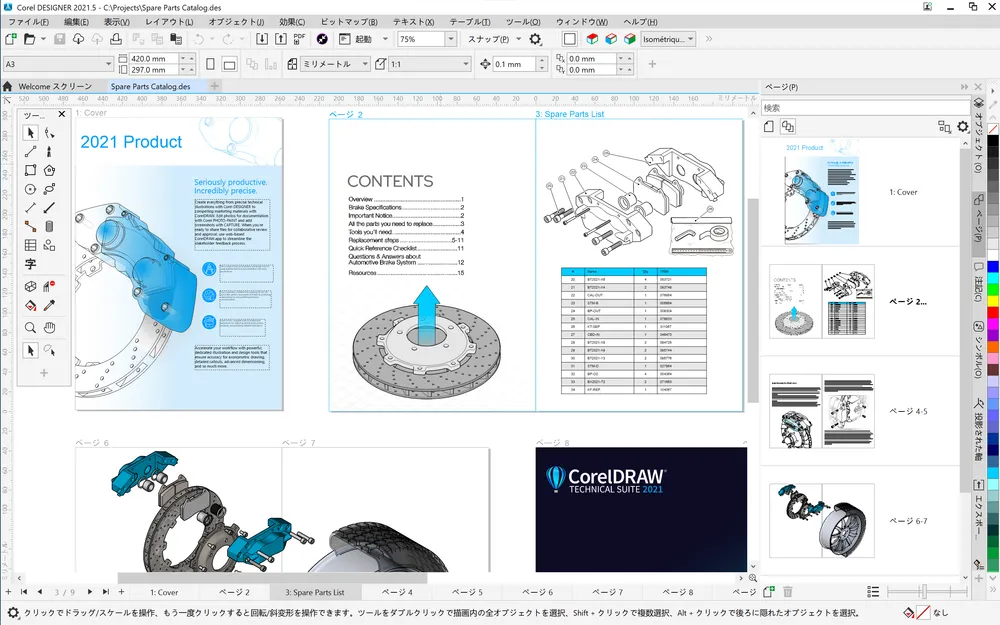Image resolution: width=1000 pixels, height=625 pixels.
Task: Switch to the ページ 4 page tab
Action: tap(397, 592)
